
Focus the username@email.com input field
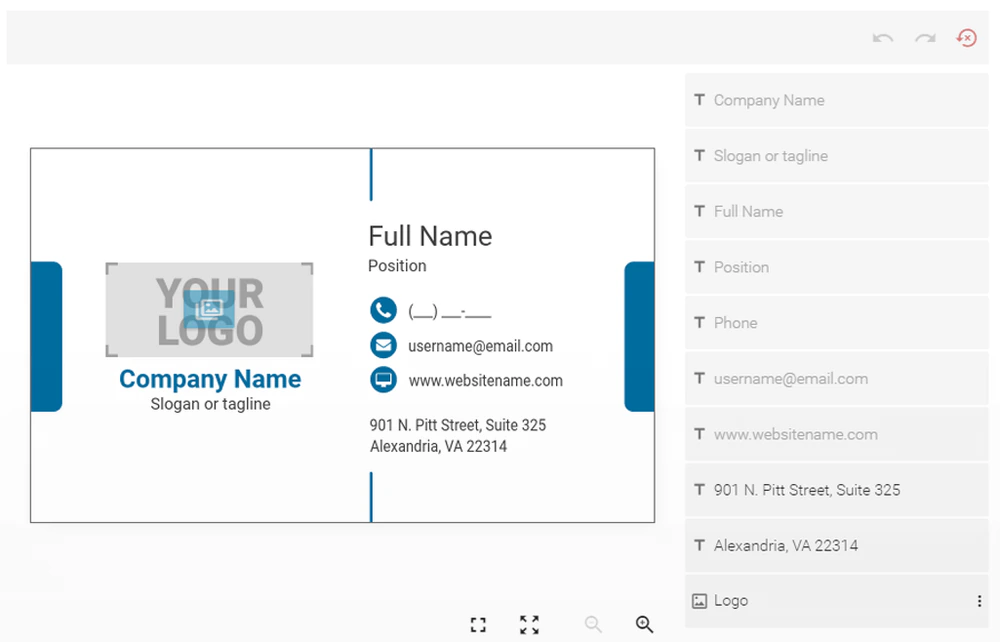click(x=837, y=379)
